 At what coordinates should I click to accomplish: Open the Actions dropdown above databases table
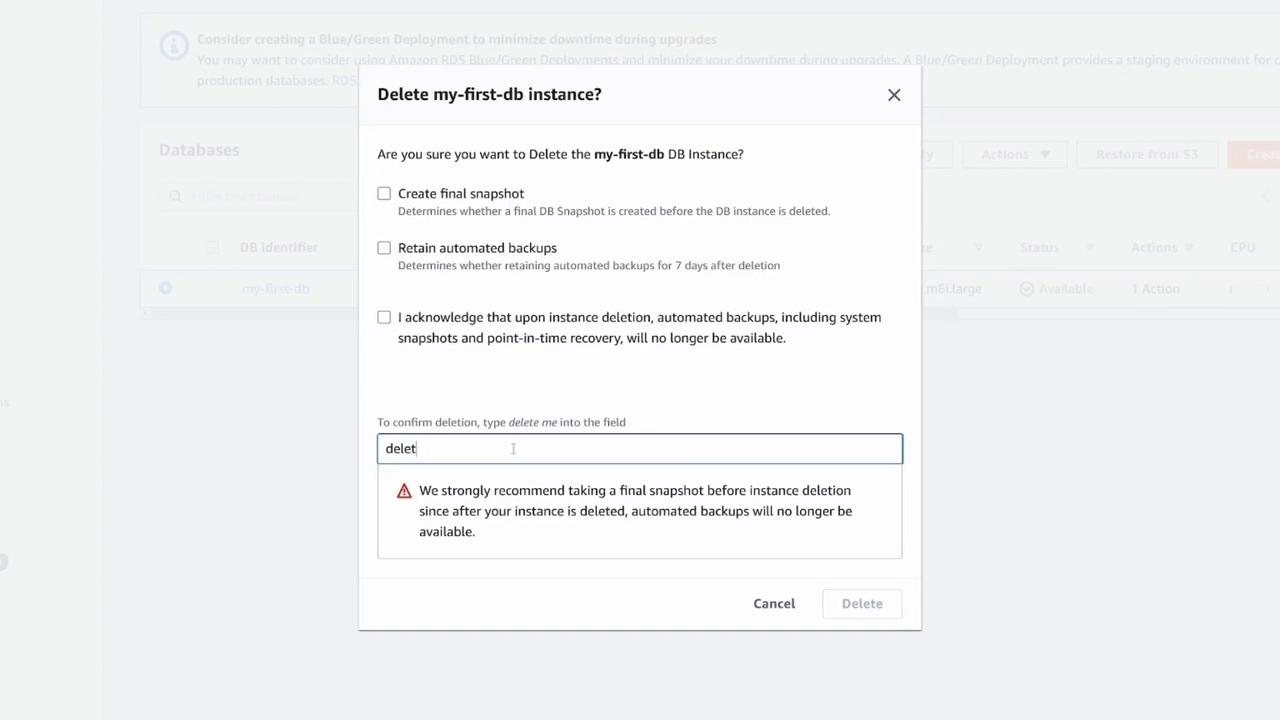coord(1014,154)
